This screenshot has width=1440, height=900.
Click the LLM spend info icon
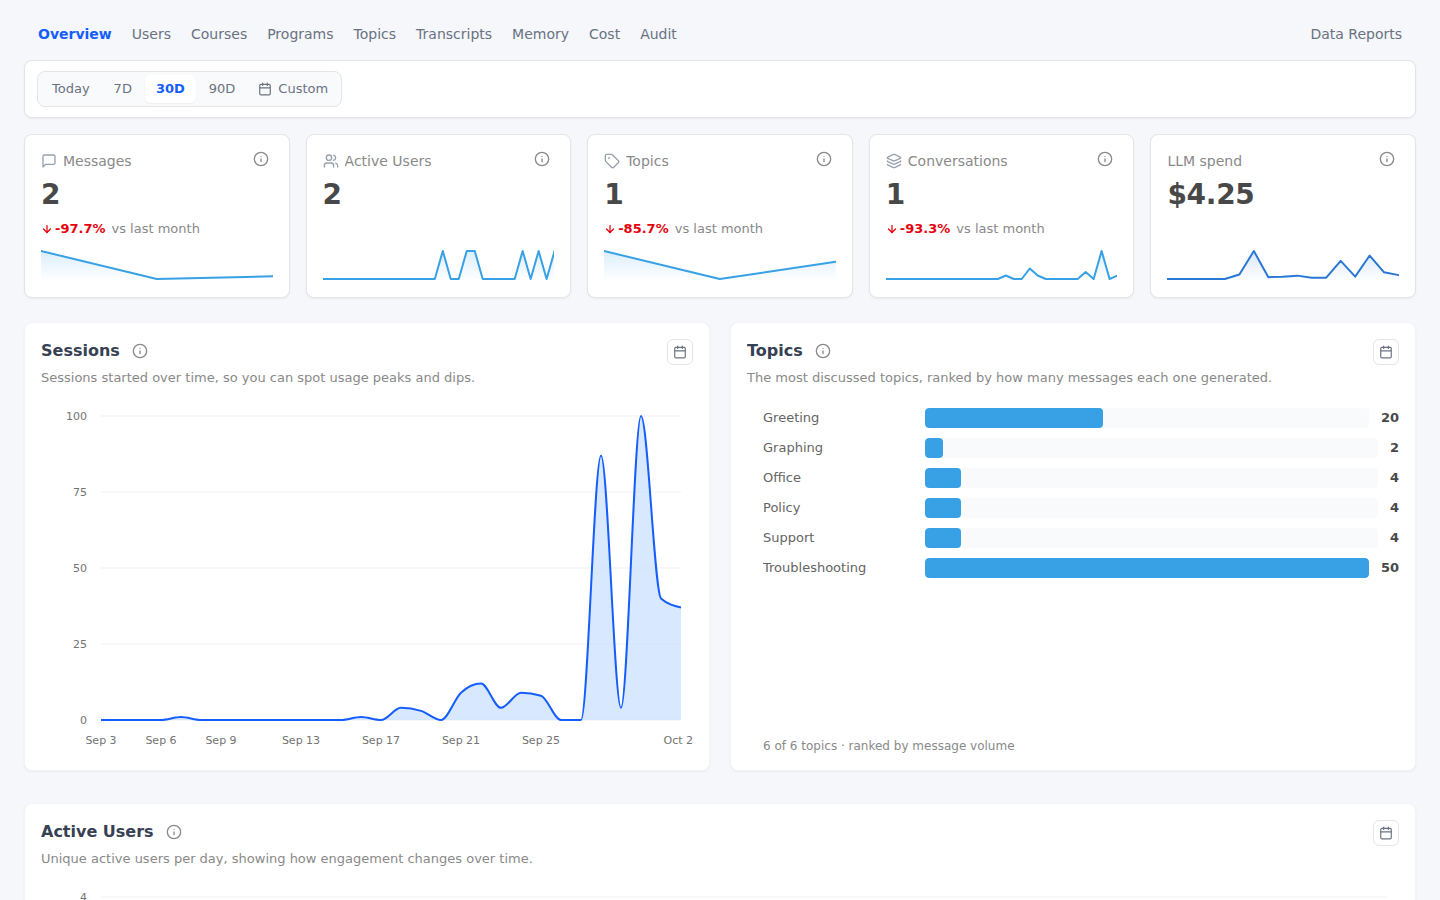tap(1387, 159)
